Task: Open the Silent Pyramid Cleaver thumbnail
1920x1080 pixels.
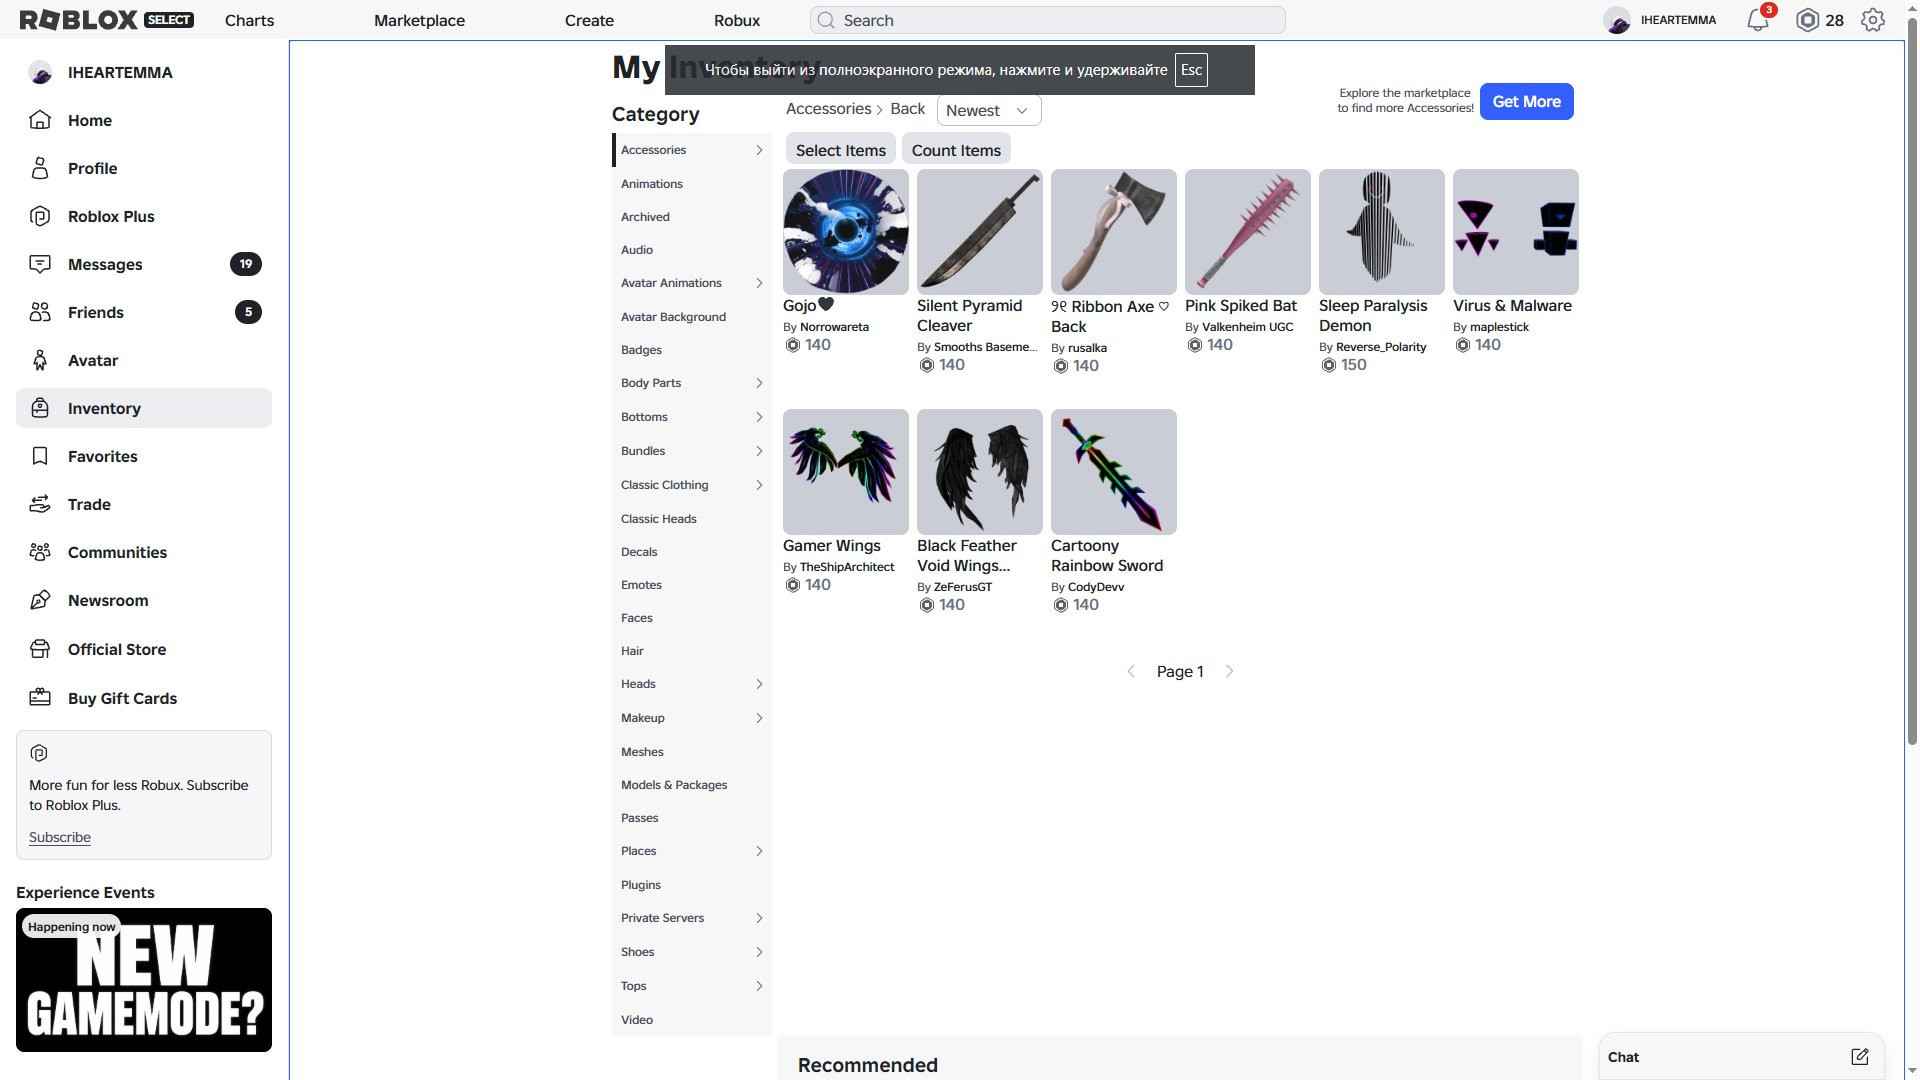Action: click(x=979, y=232)
